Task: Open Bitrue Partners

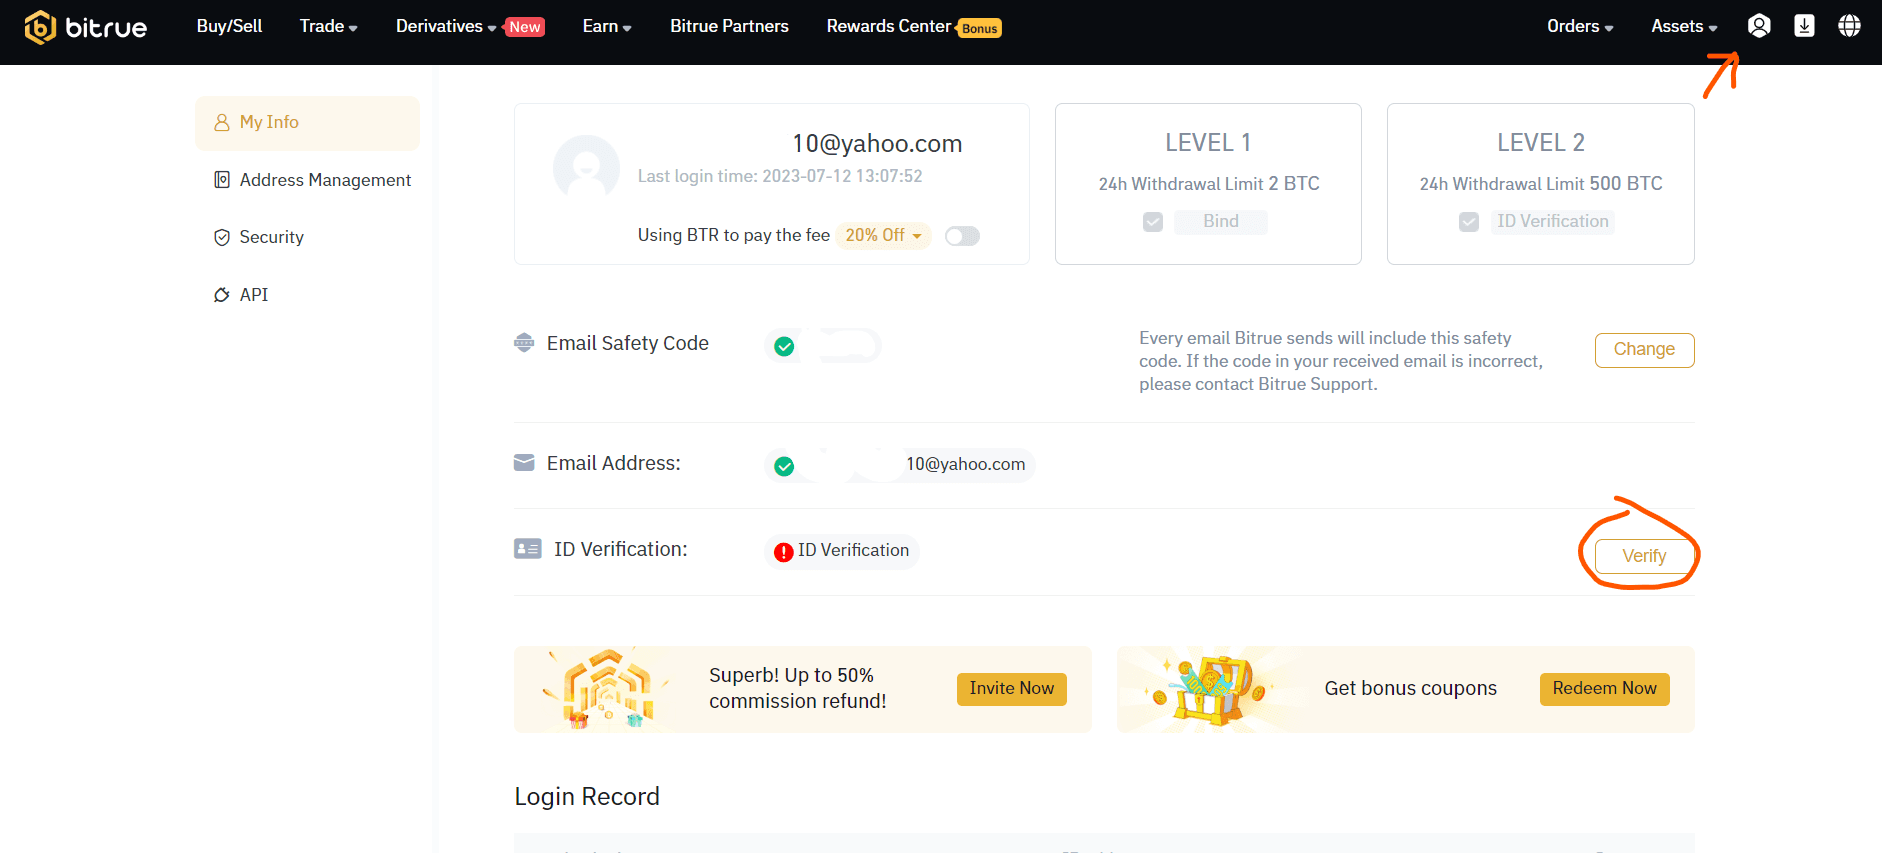Action: (x=729, y=27)
